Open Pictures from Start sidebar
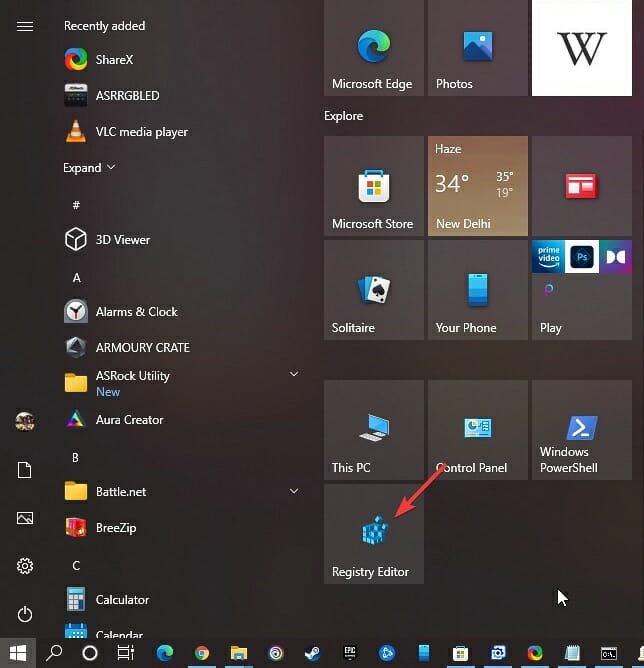This screenshot has height=668, width=644. pyautogui.click(x=25, y=518)
